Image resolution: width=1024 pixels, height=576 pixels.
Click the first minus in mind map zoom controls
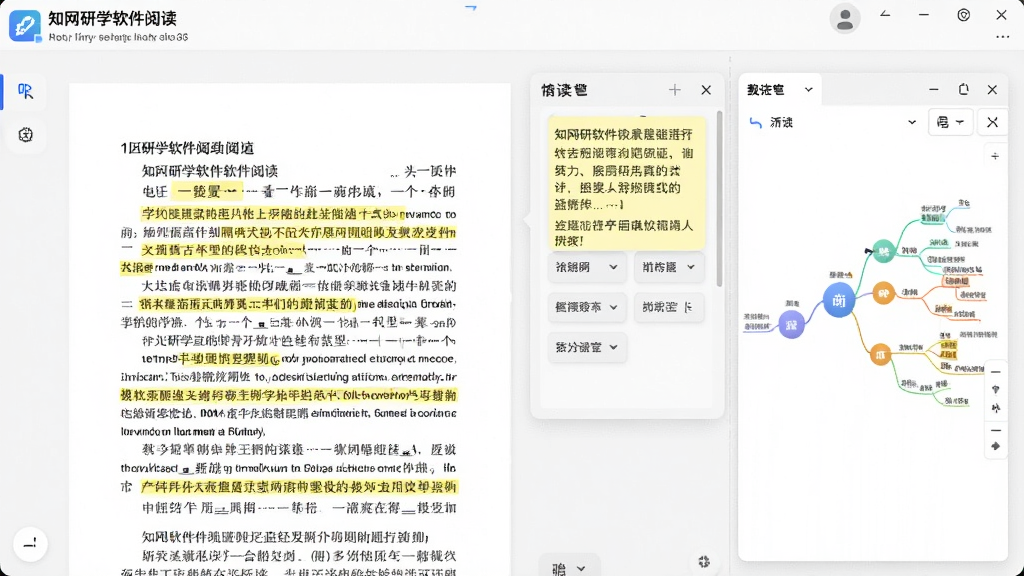coord(995,372)
